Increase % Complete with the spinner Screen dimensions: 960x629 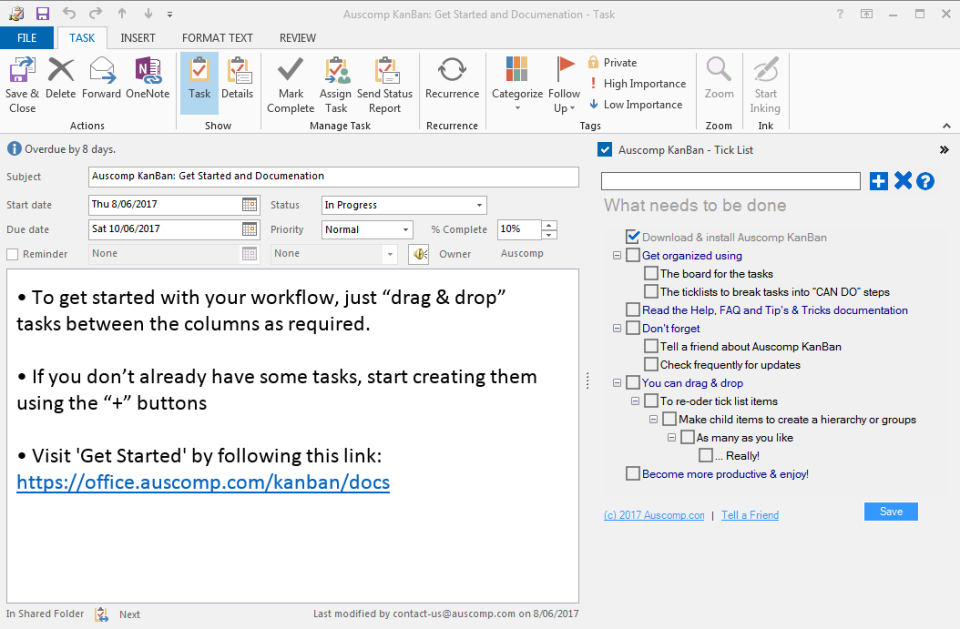[548, 225]
